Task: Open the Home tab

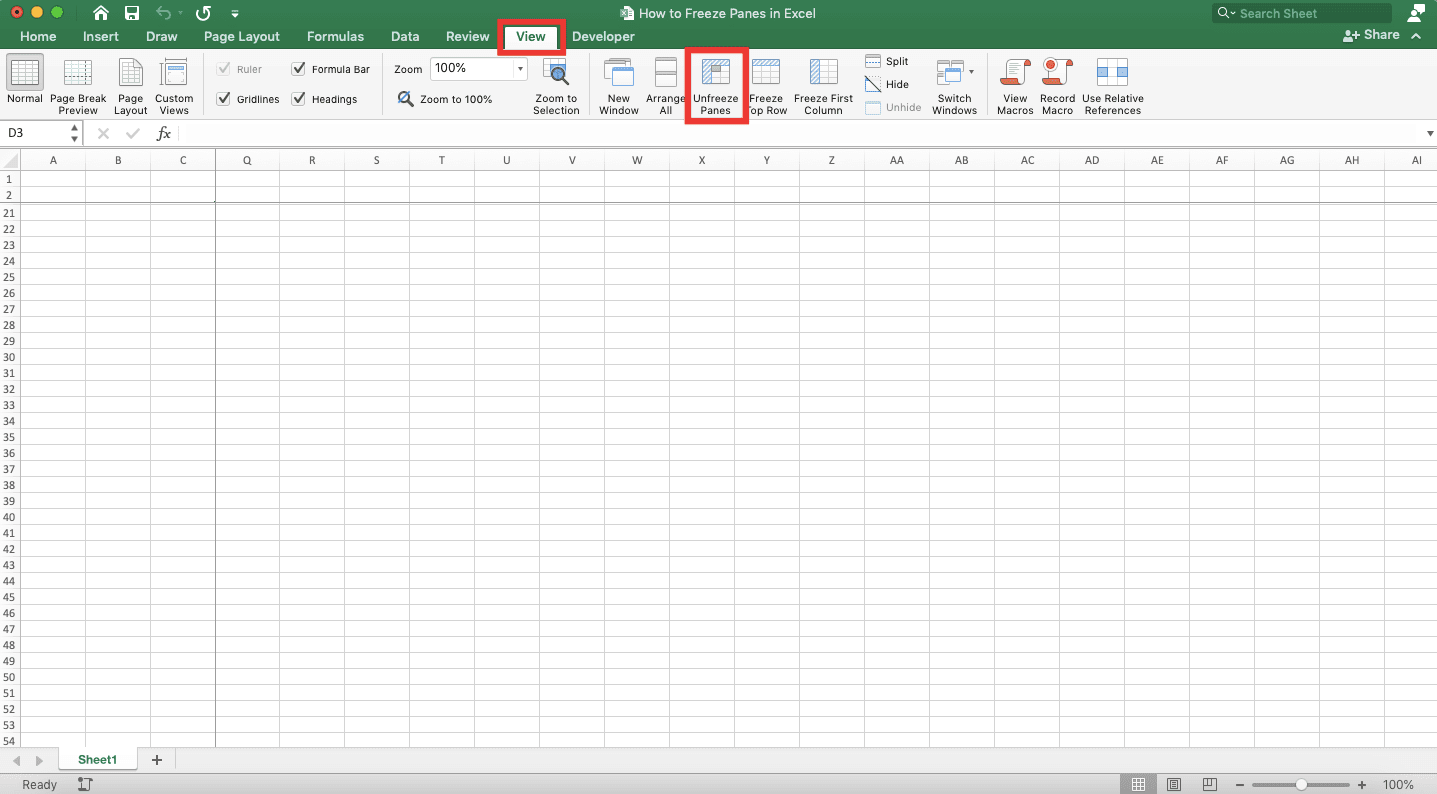Action: pyautogui.click(x=38, y=36)
